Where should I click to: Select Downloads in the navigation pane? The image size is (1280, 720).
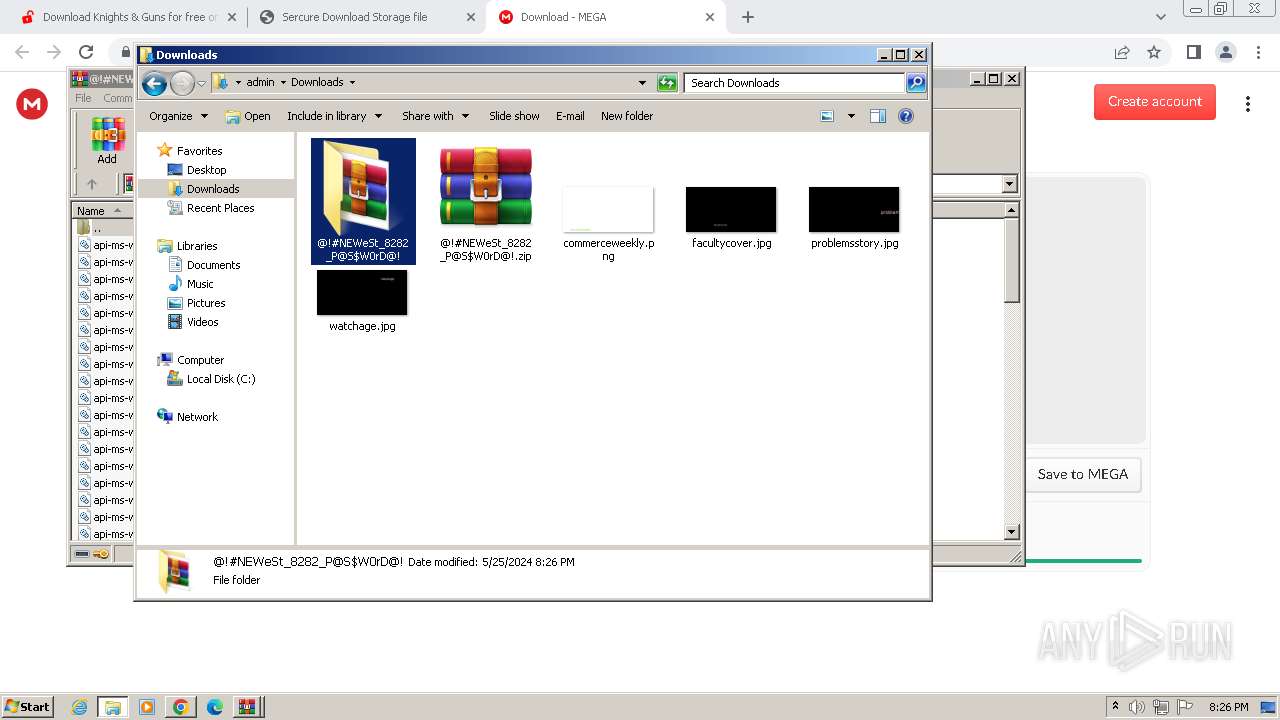point(213,189)
